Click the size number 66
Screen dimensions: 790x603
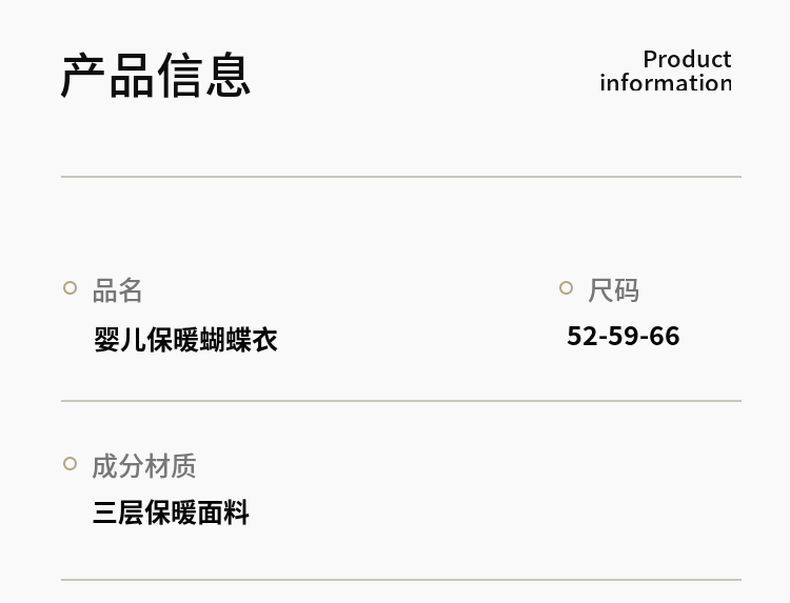[665, 336]
